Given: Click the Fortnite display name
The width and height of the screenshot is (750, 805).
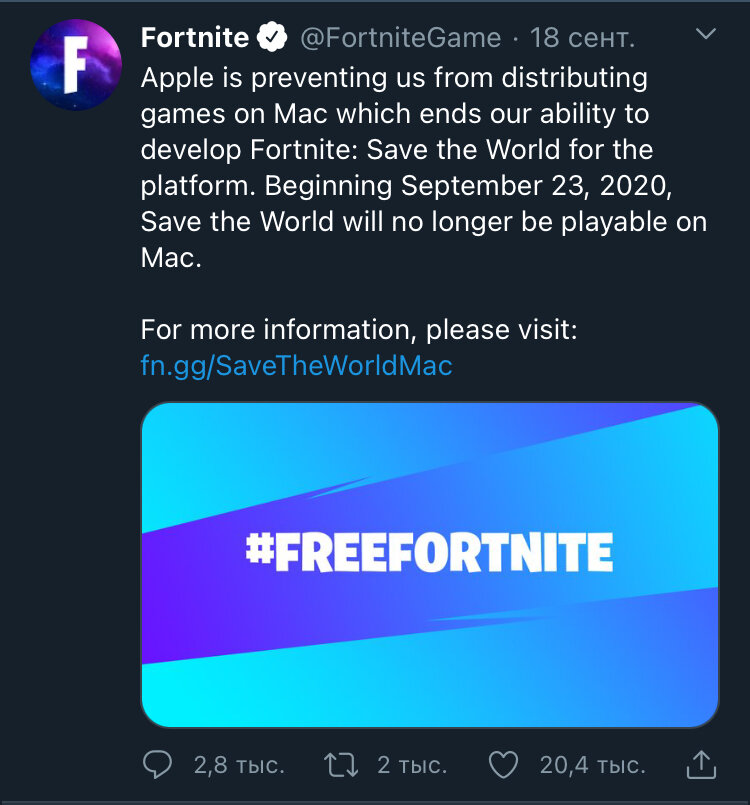Looking at the screenshot, I should (x=194, y=38).
